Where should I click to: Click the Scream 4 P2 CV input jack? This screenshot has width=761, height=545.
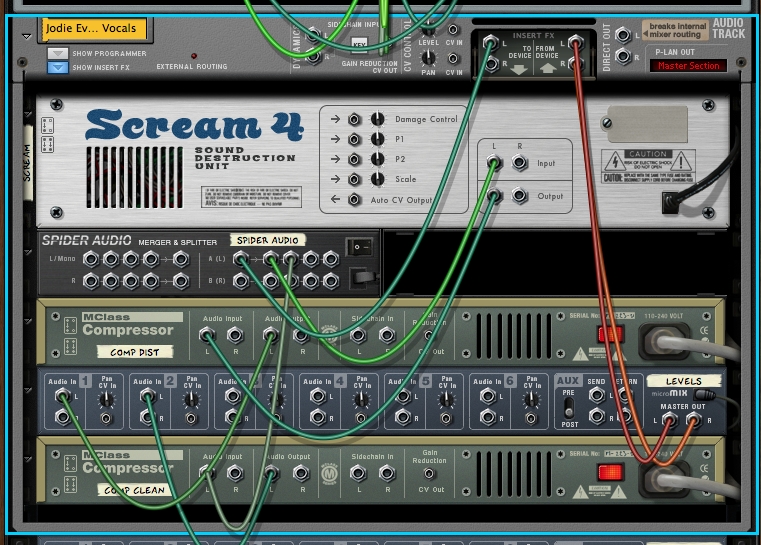click(354, 159)
